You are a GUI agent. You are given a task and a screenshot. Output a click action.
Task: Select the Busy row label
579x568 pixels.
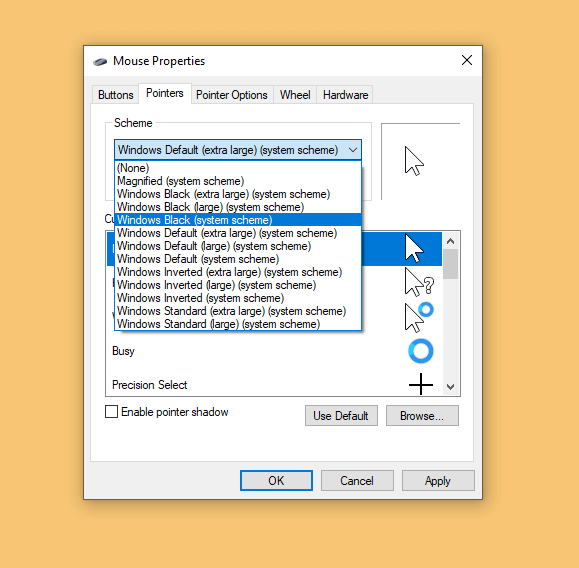(x=123, y=351)
